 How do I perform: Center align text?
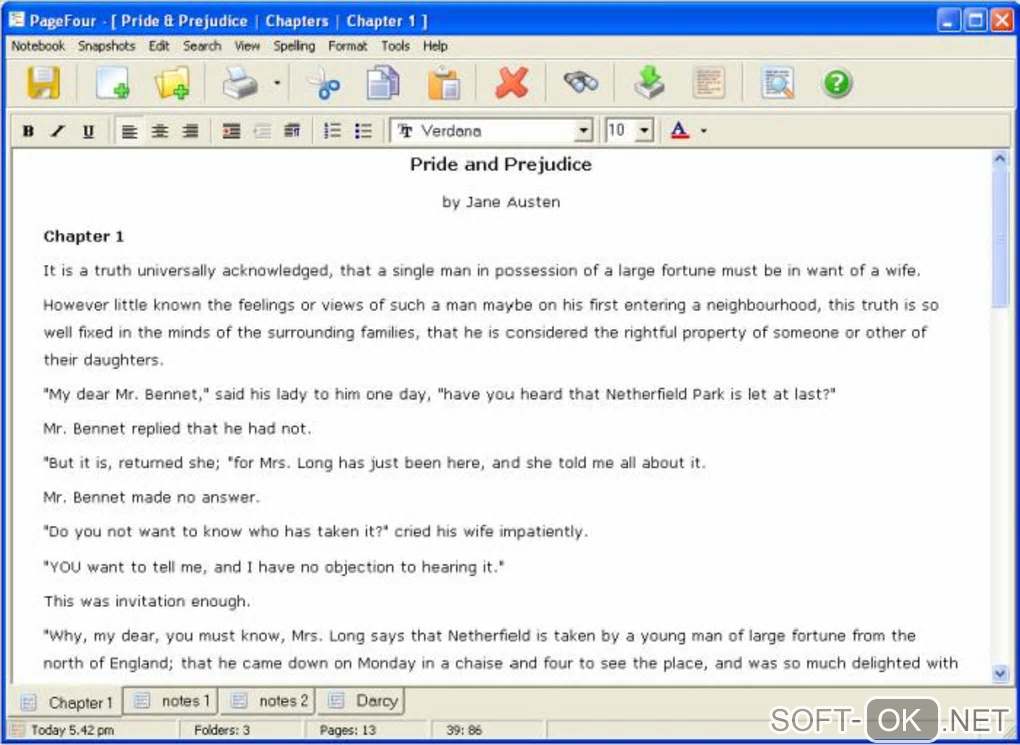160,131
